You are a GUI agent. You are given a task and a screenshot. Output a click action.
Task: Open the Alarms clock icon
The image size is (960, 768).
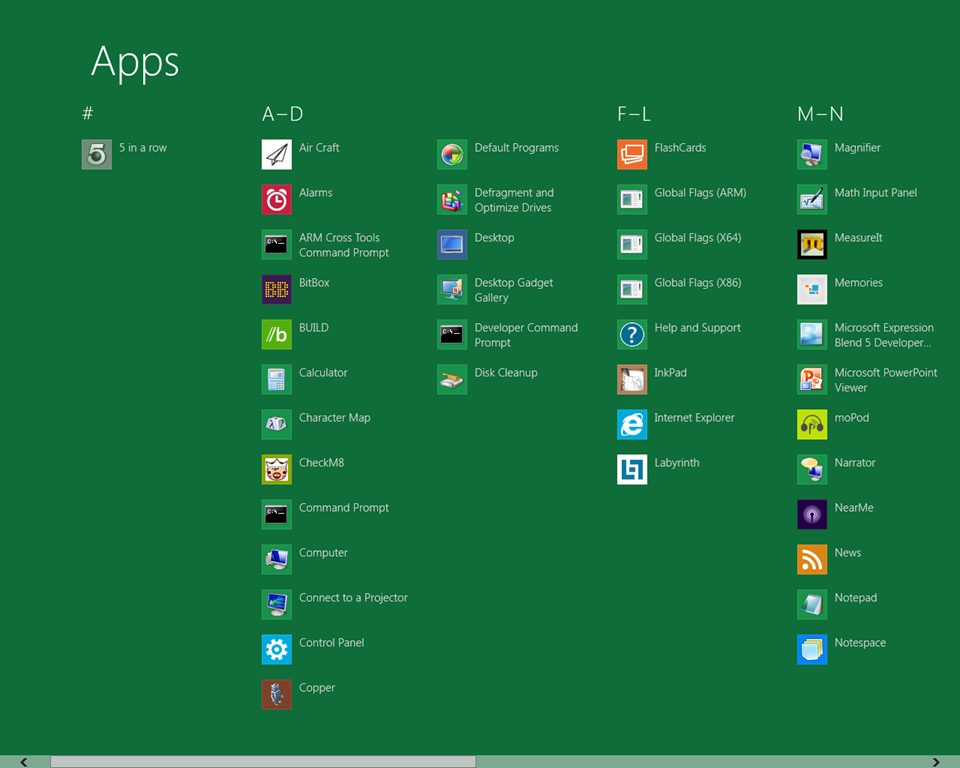pyautogui.click(x=277, y=199)
